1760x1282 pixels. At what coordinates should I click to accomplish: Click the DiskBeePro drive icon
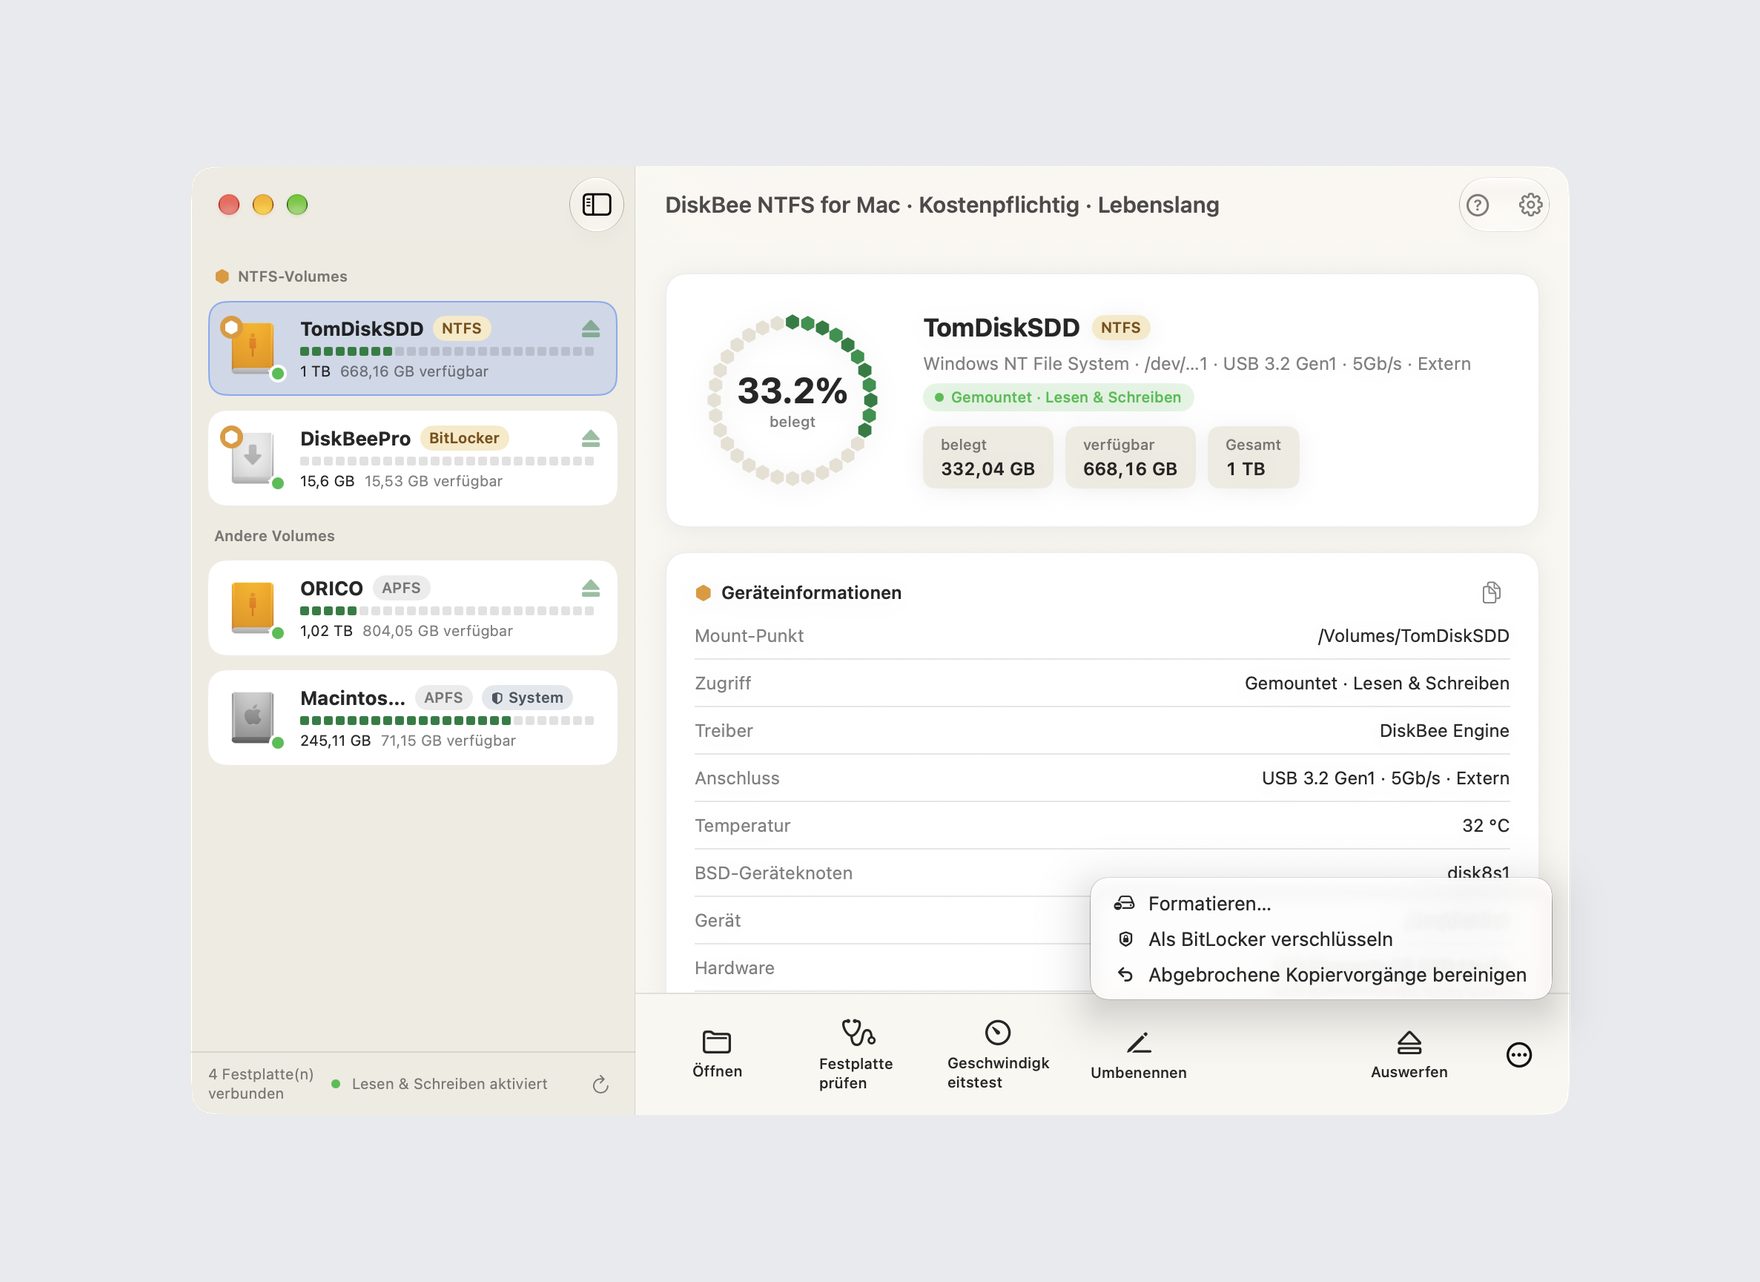253,458
